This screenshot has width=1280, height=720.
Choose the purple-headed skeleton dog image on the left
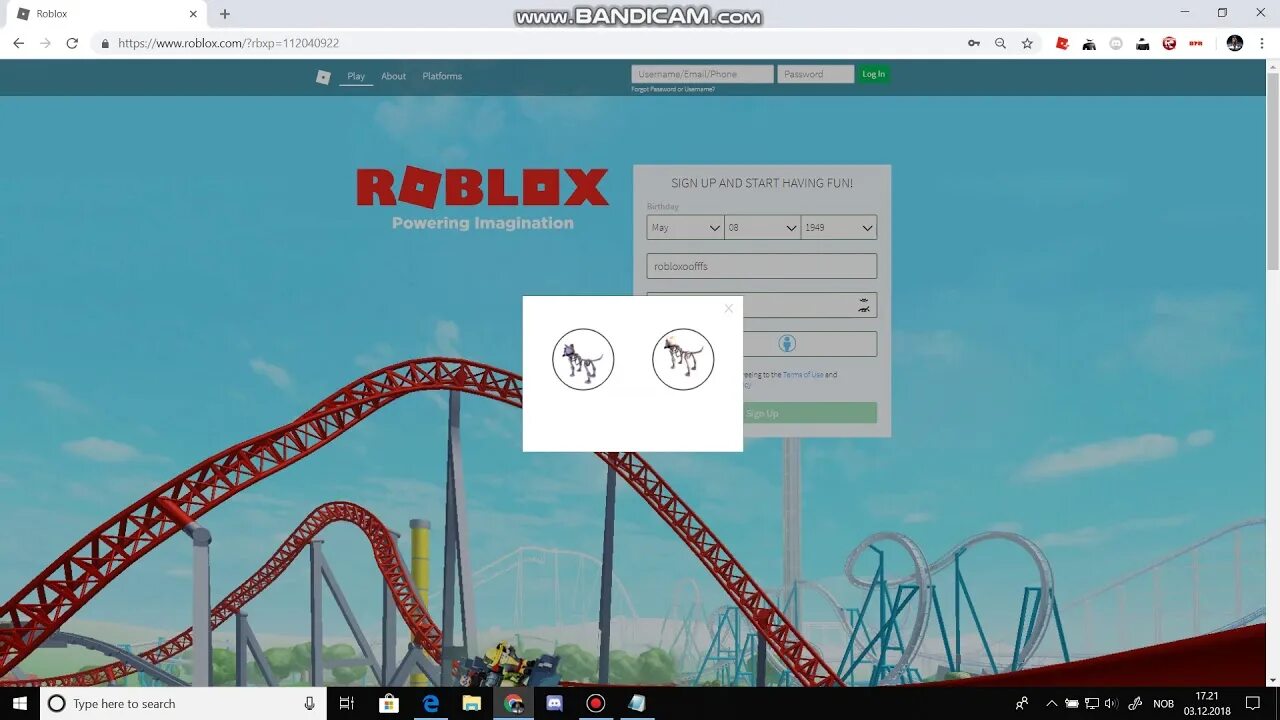pos(583,359)
